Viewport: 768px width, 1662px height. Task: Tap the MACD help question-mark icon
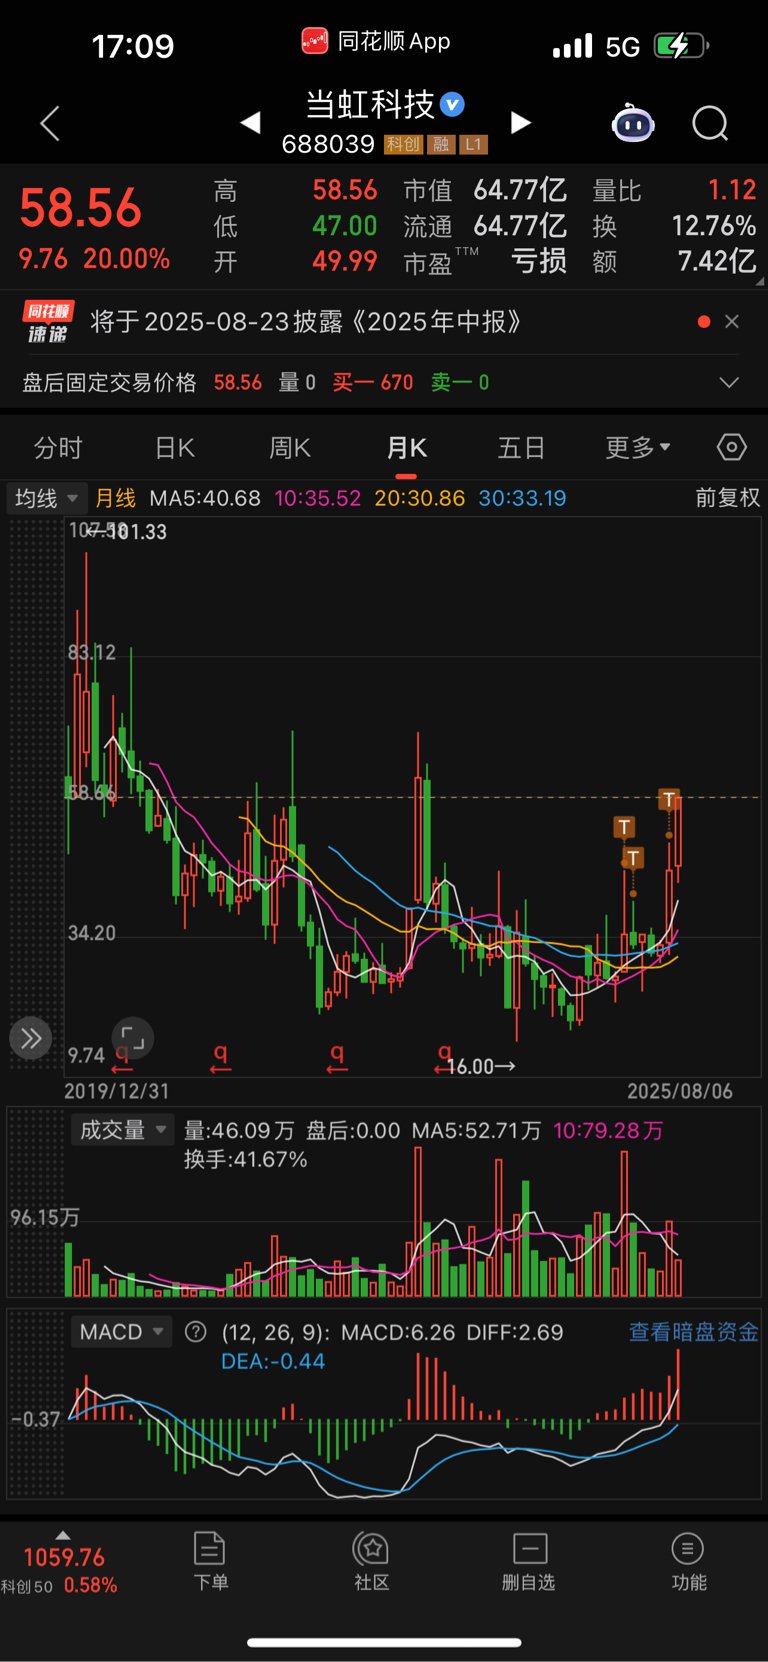click(196, 1332)
